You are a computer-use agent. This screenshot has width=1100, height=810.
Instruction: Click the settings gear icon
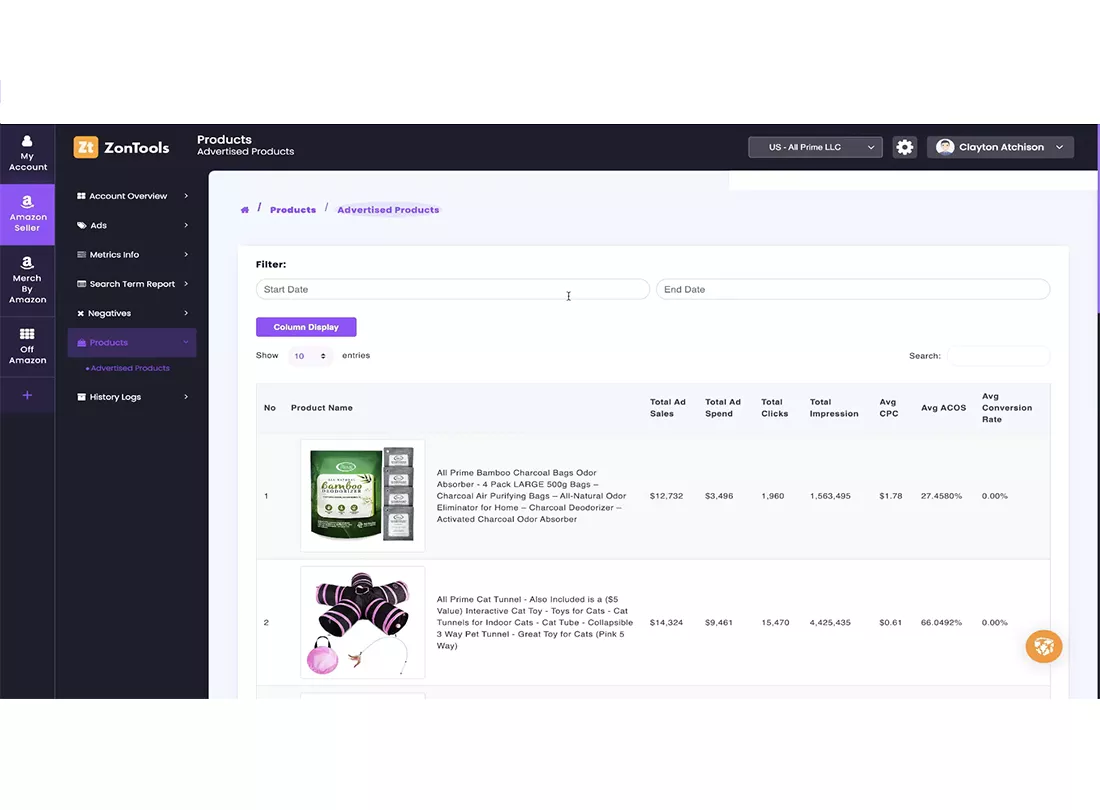point(904,147)
